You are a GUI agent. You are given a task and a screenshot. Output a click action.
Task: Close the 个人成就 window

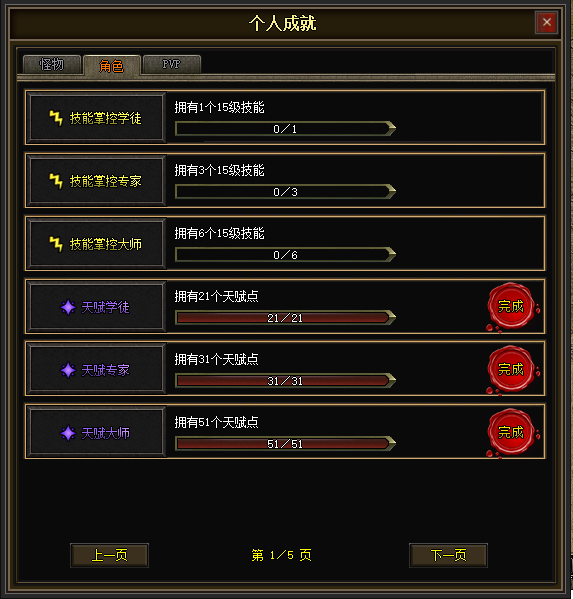click(x=547, y=23)
